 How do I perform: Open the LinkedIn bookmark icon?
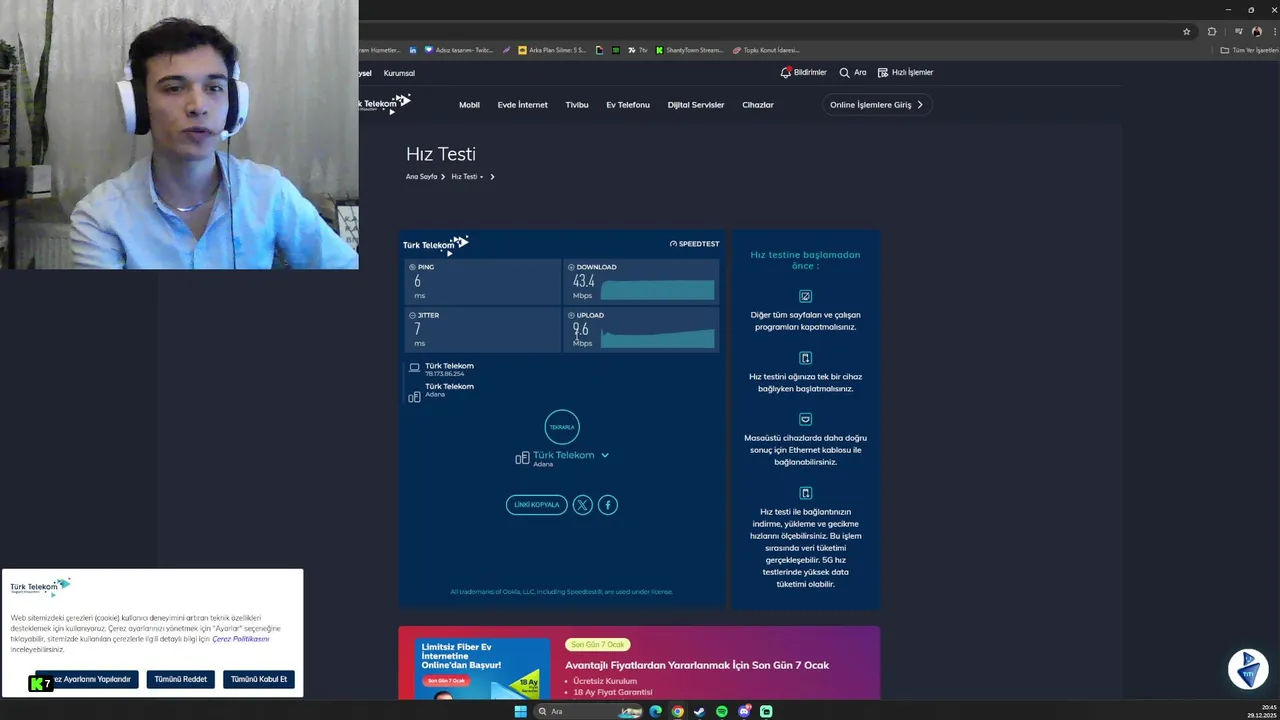(x=413, y=50)
